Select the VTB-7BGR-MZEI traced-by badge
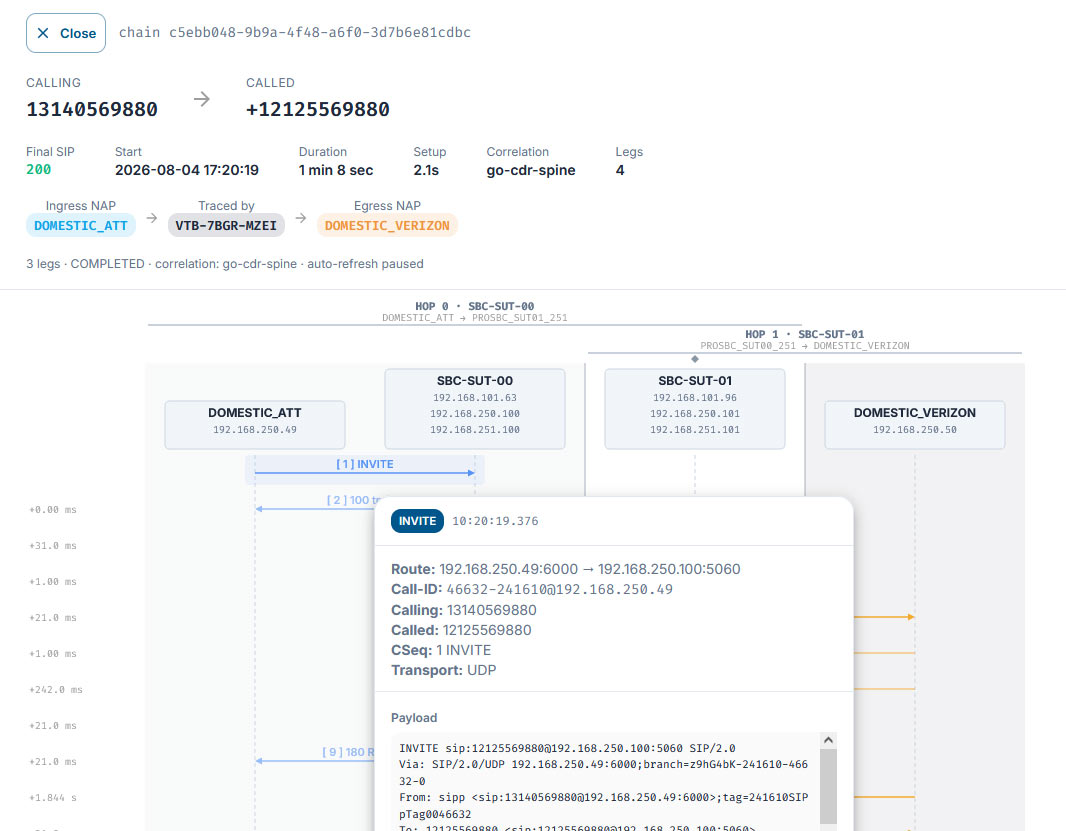 pyautogui.click(x=226, y=226)
